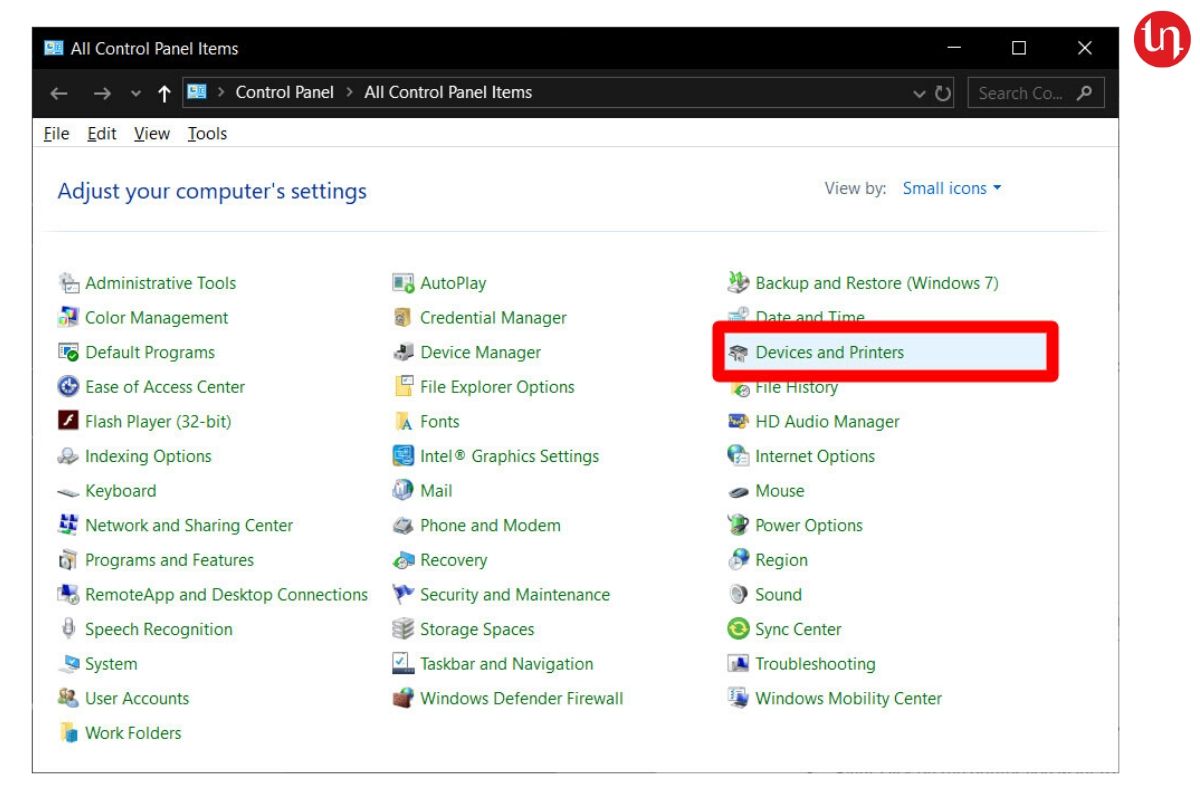
Task: Open the Edit menu
Action: click(x=102, y=133)
